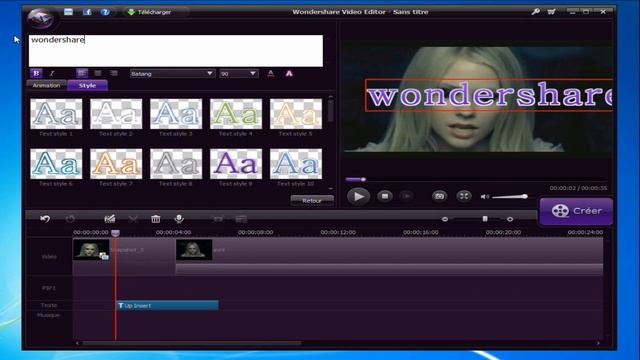640x360 pixels.
Task: Click the timeline playhead marker
Action: pos(116,233)
